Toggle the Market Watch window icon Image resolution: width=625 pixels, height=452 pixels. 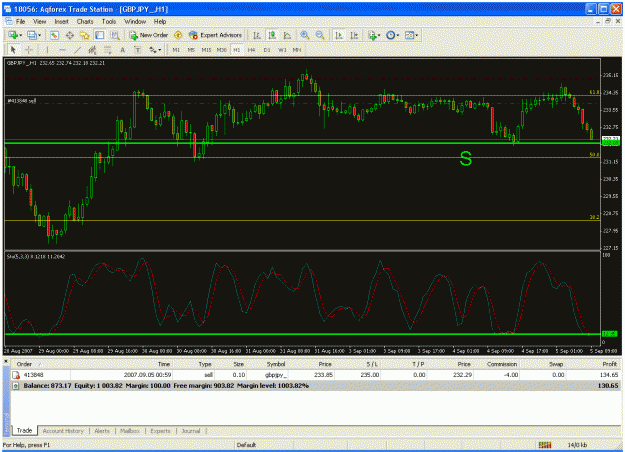pyautogui.click(x=54, y=35)
